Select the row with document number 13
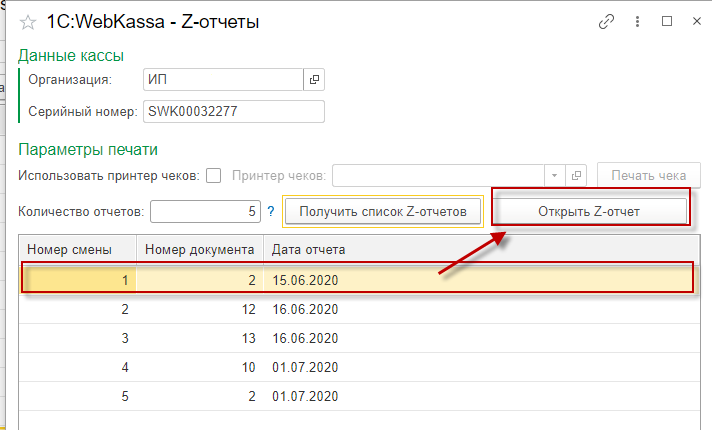 pyautogui.click(x=359, y=338)
